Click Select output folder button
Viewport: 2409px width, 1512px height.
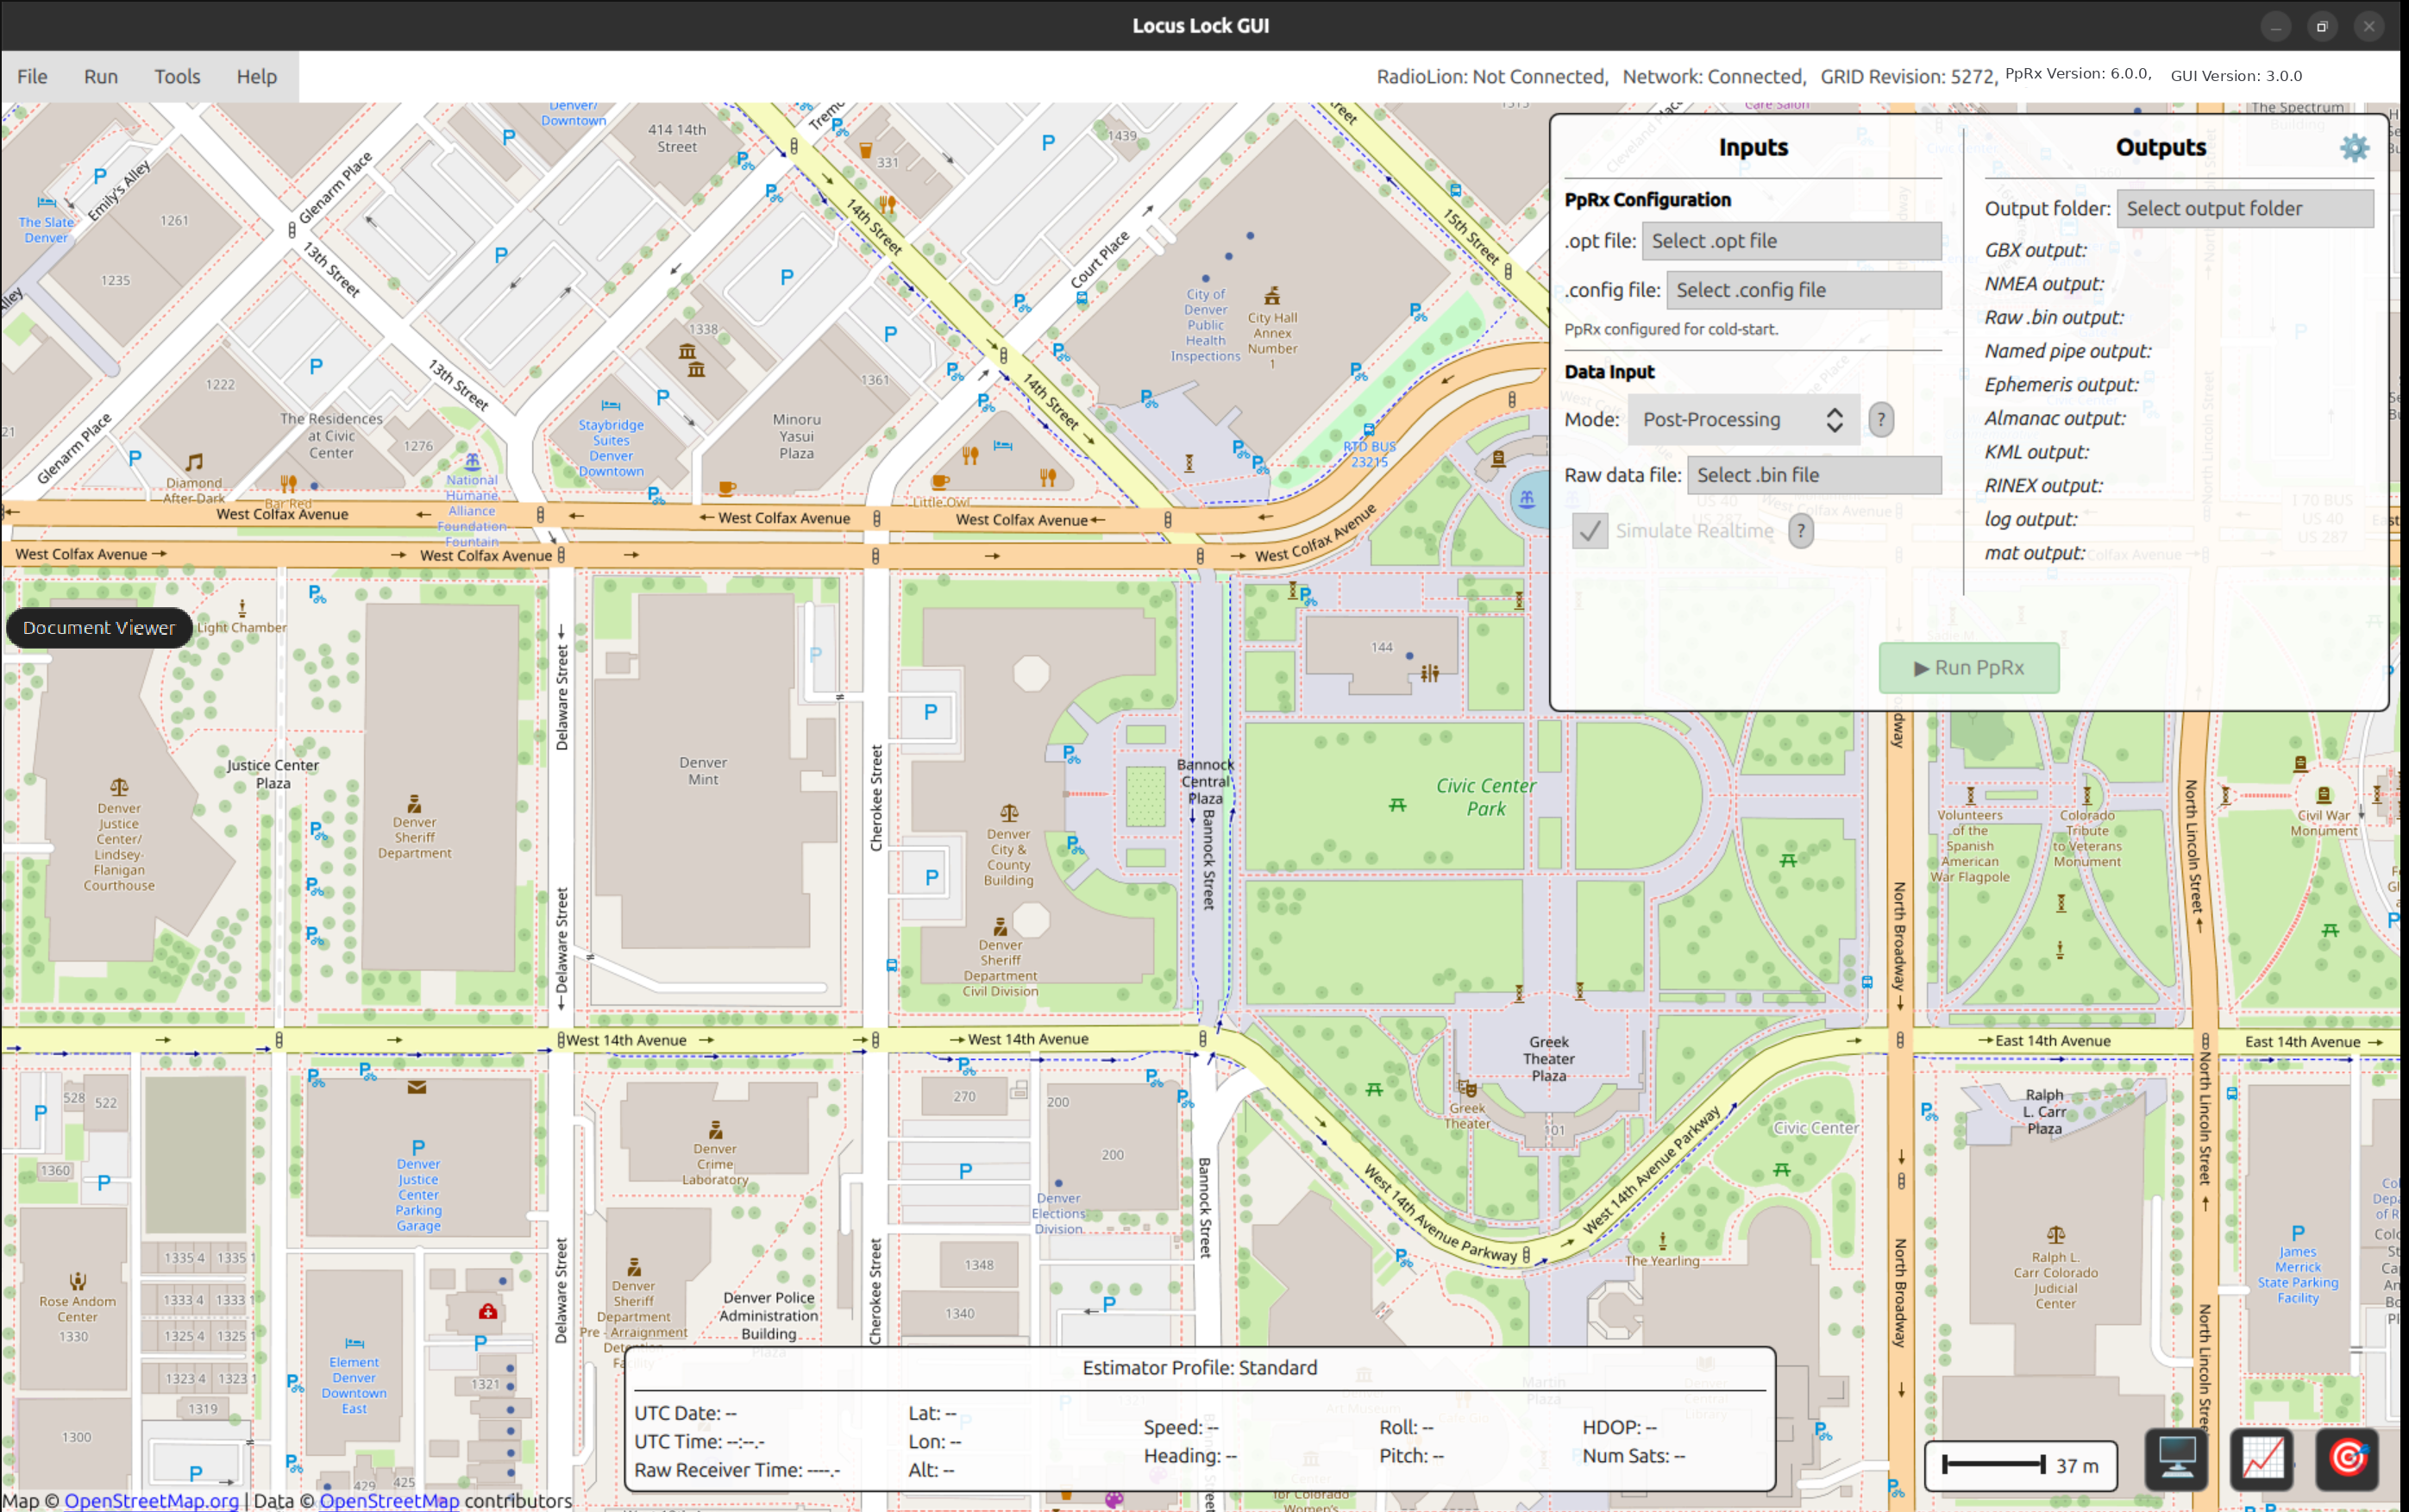pos(2245,209)
